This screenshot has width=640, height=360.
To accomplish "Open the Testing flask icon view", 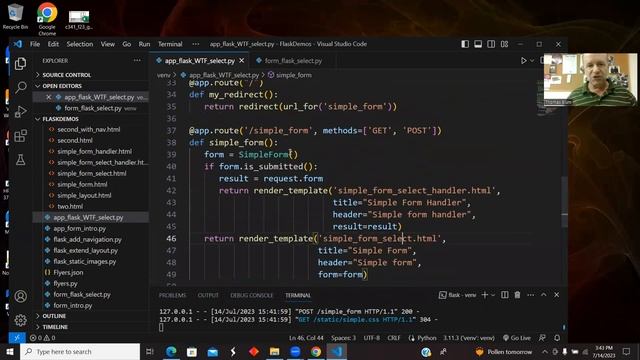I will point(20,160).
